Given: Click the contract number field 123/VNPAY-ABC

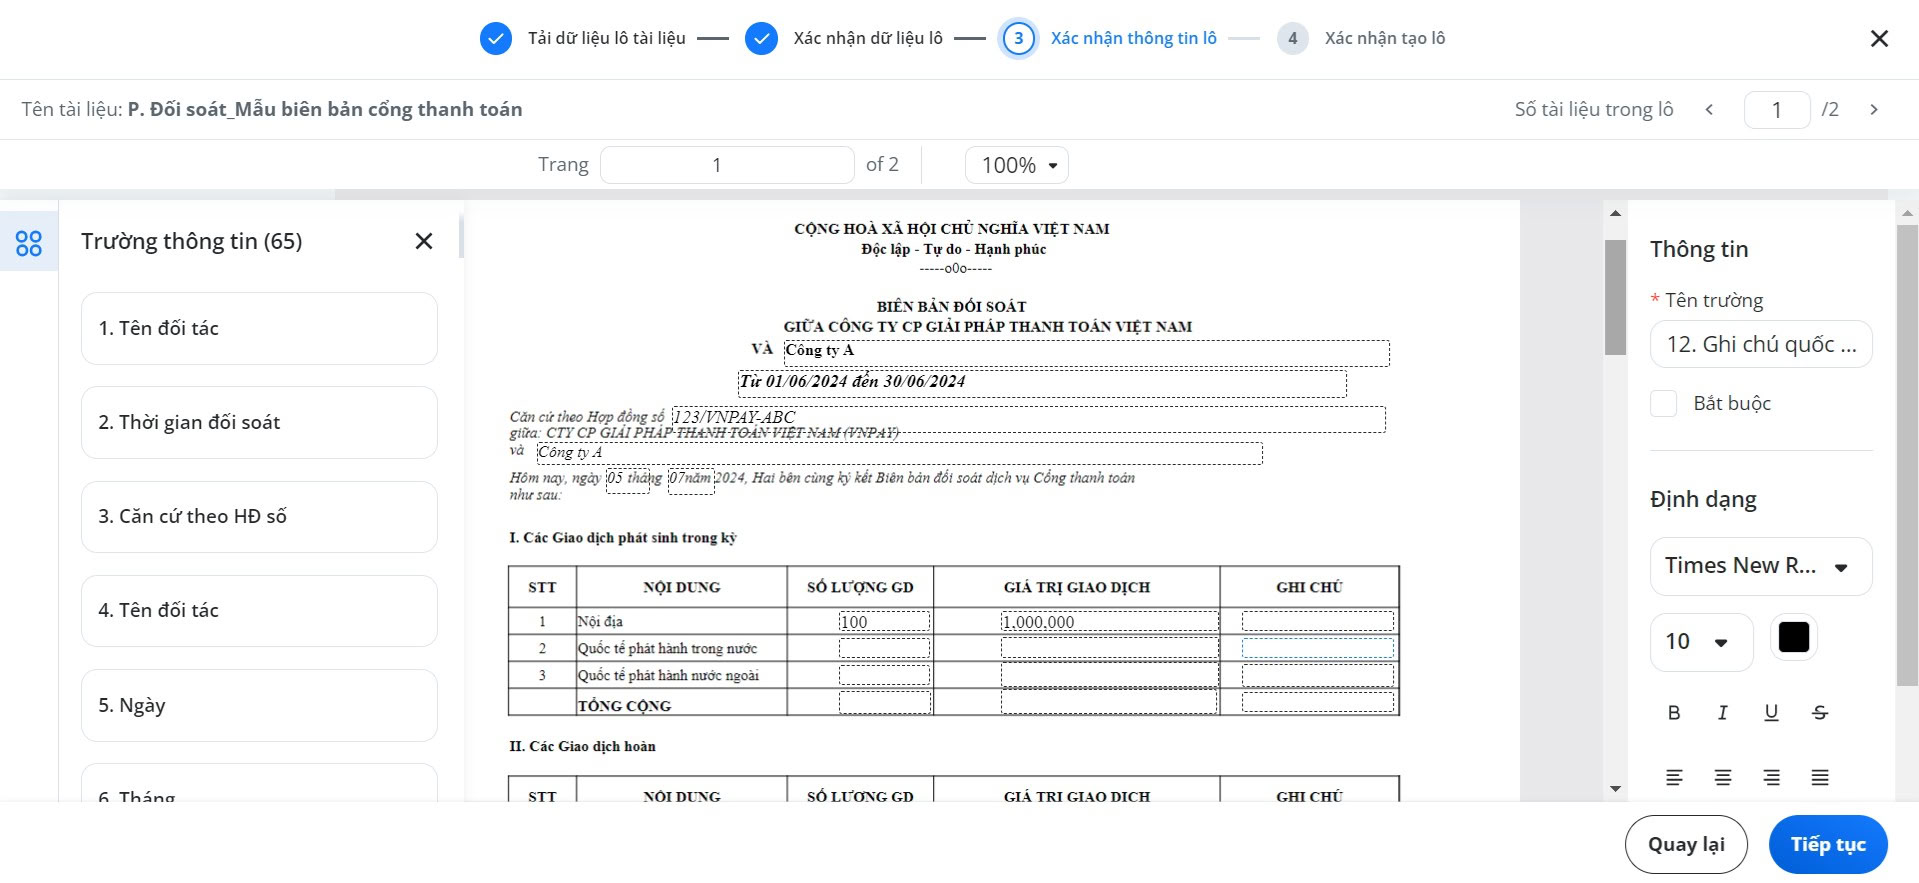Looking at the screenshot, I should pyautogui.click(x=1029, y=419).
